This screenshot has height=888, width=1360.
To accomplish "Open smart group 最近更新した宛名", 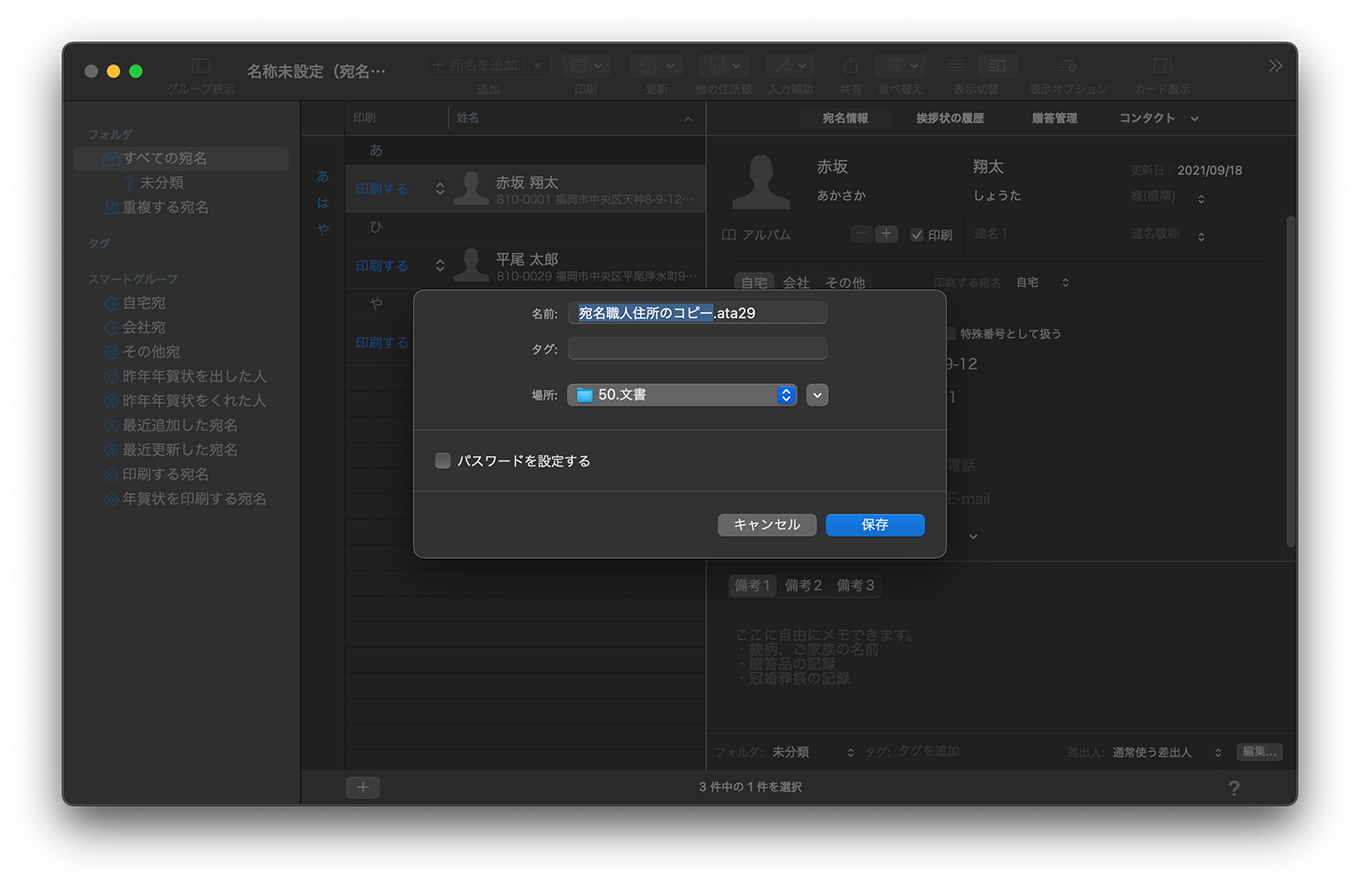I will (x=171, y=449).
